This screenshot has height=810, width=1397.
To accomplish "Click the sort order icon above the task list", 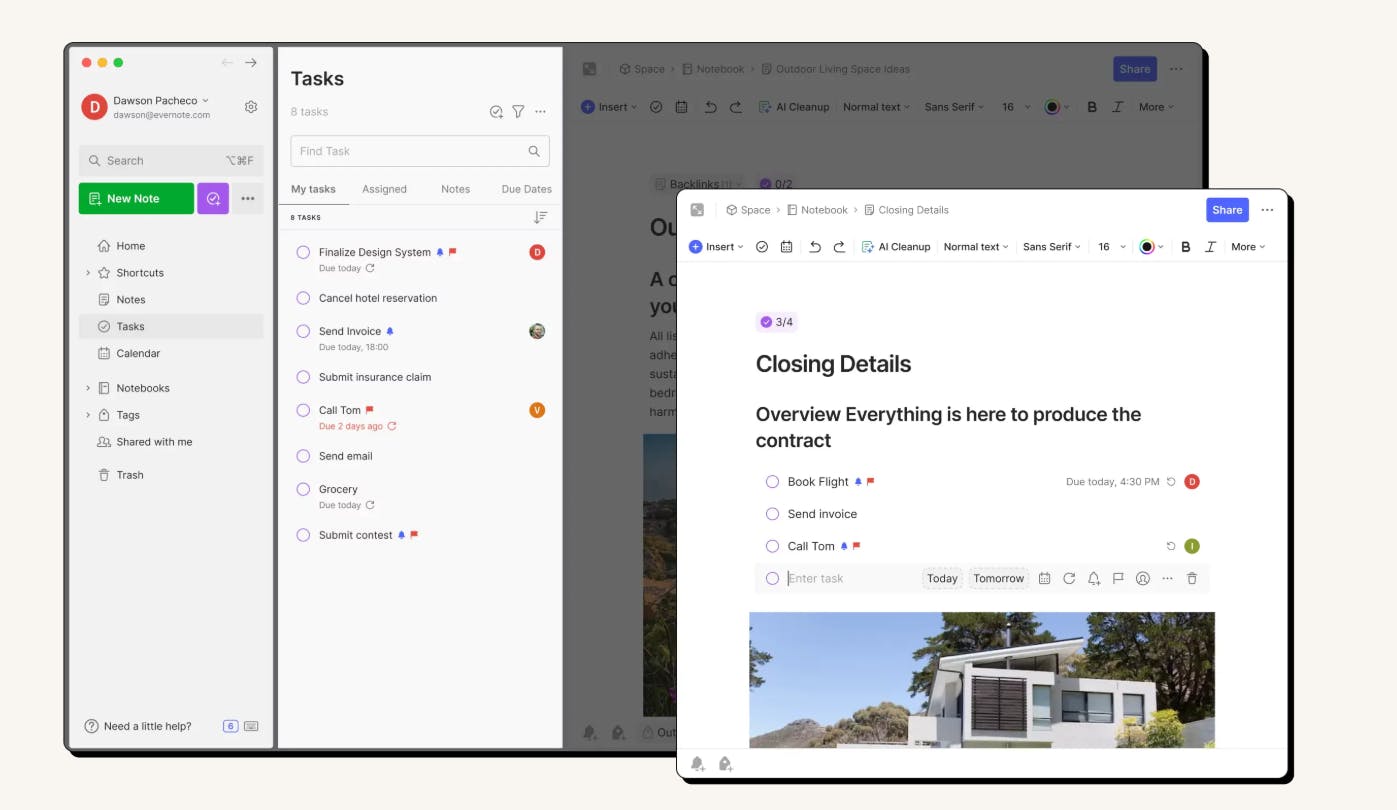I will click(540, 217).
